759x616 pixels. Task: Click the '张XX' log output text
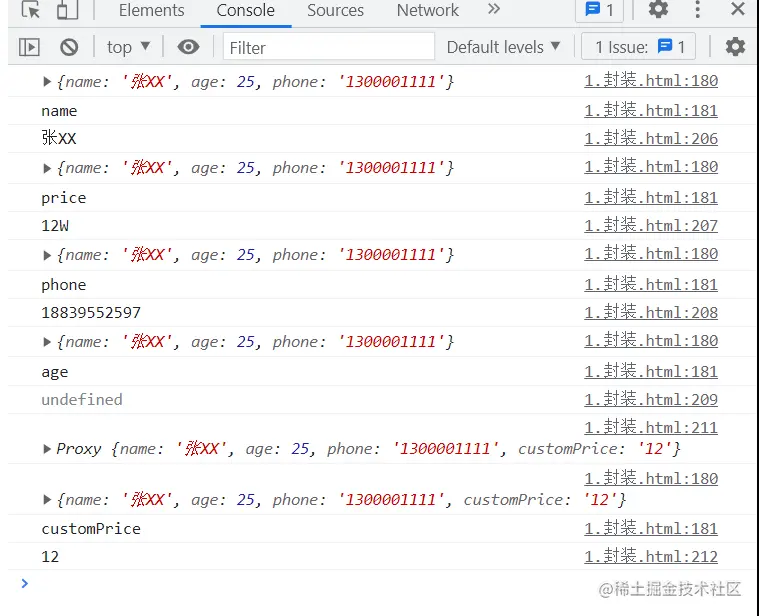pyautogui.click(x=59, y=138)
